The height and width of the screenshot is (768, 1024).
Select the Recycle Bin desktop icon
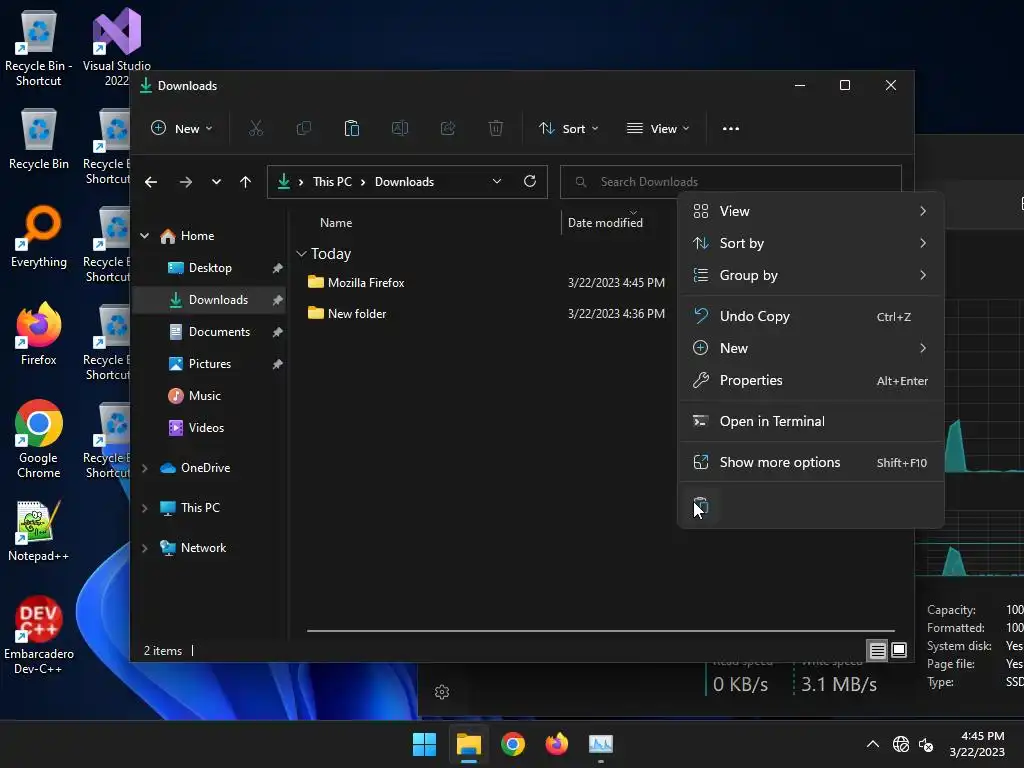(39, 138)
